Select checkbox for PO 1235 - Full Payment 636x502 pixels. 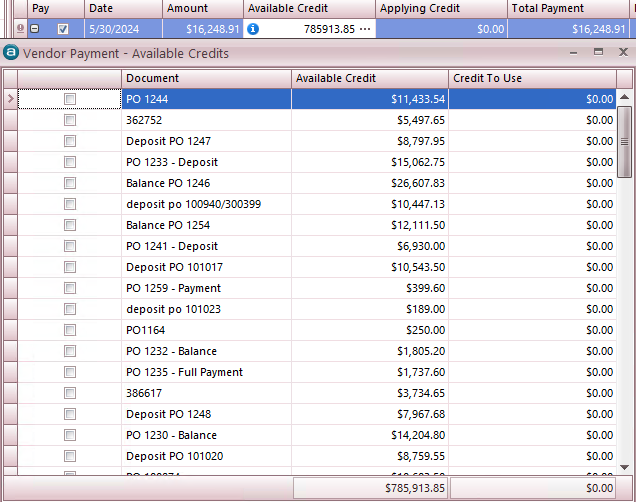coord(70,372)
